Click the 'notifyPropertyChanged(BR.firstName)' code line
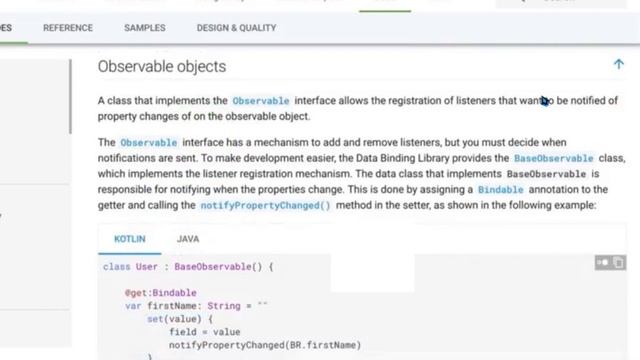Screen dimensions: 640x360 click(x=265, y=345)
